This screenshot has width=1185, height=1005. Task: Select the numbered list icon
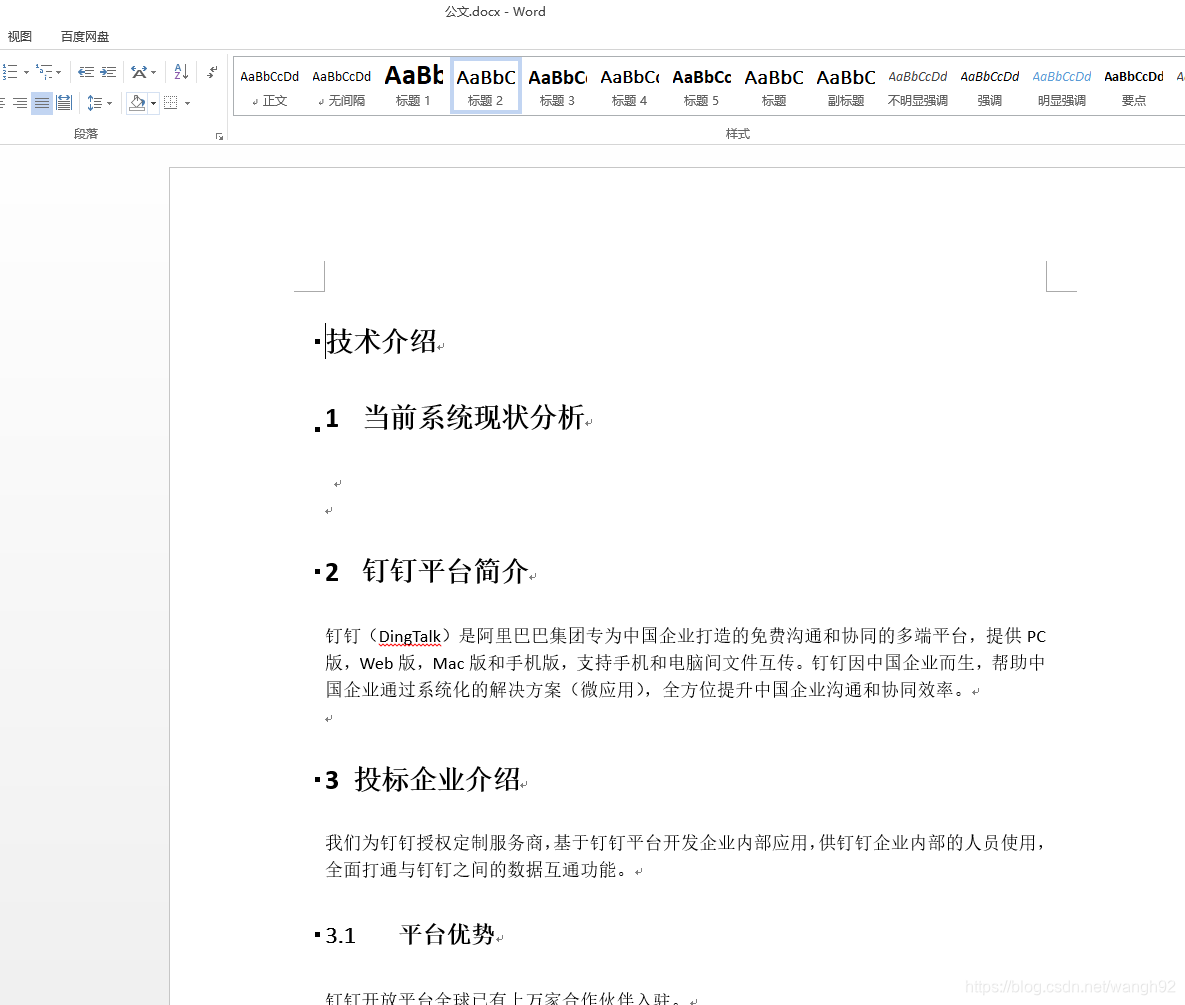[9, 71]
